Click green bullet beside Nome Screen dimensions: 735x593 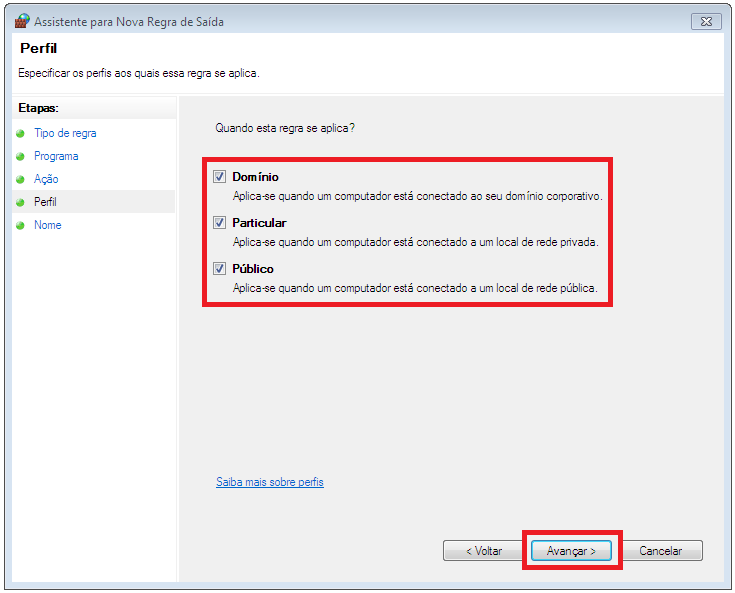[20, 225]
